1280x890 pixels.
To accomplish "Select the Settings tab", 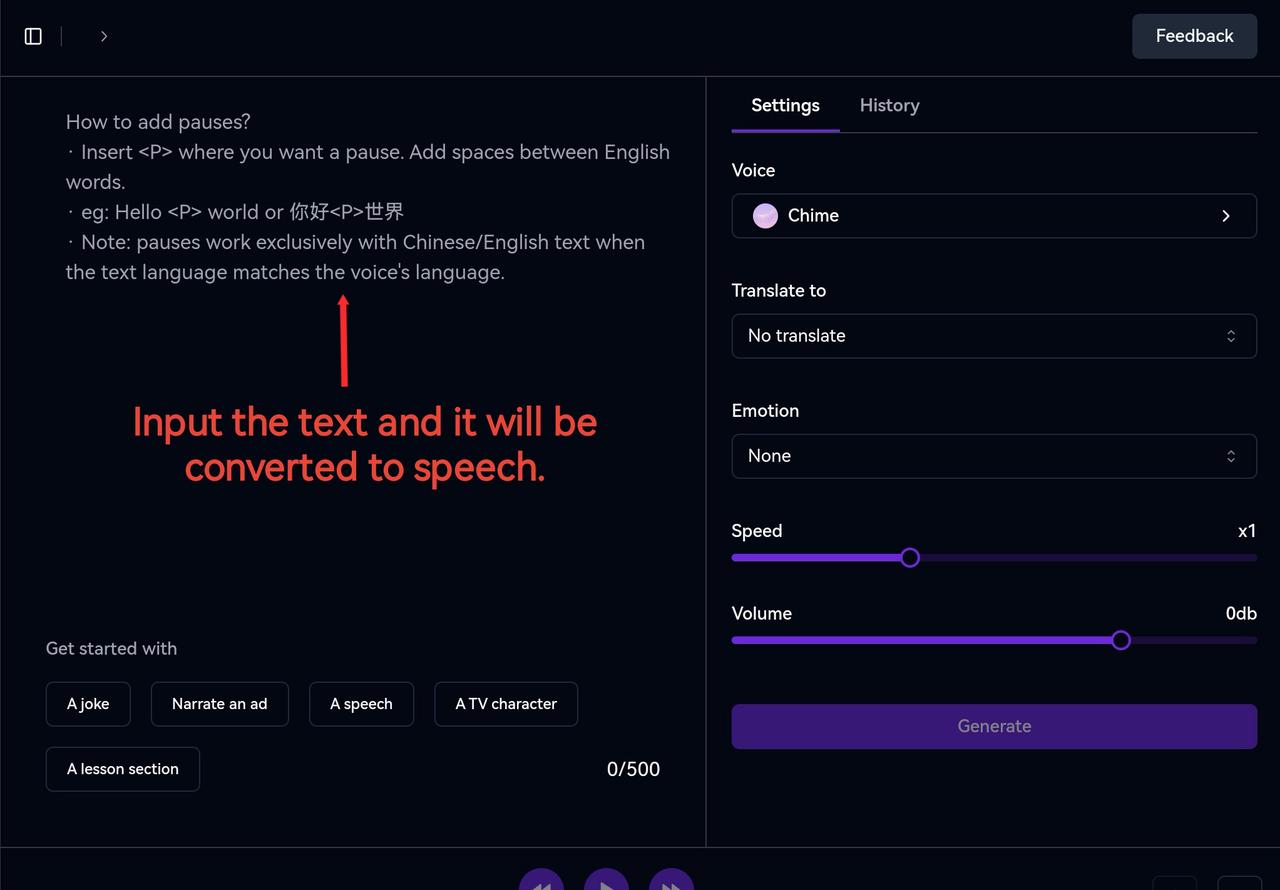I will click(785, 106).
